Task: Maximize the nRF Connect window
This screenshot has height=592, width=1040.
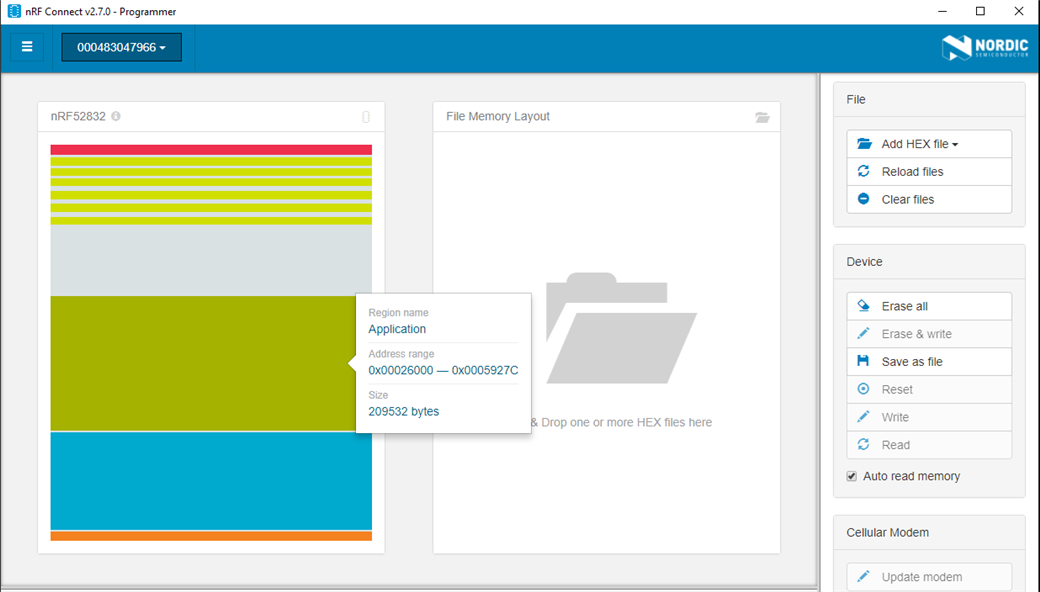Action: coord(980,11)
